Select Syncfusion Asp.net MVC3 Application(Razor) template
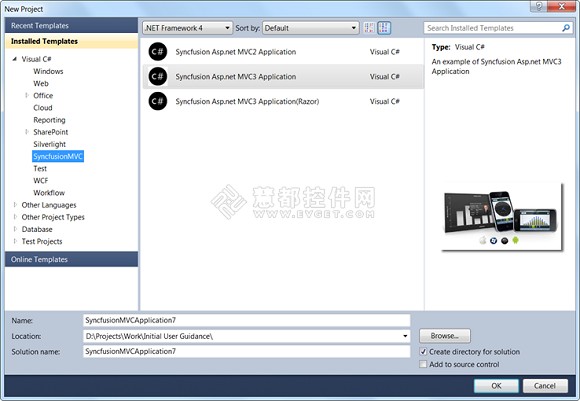Viewport: 580px width, 401px height. pyautogui.click(x=283, y=101)
